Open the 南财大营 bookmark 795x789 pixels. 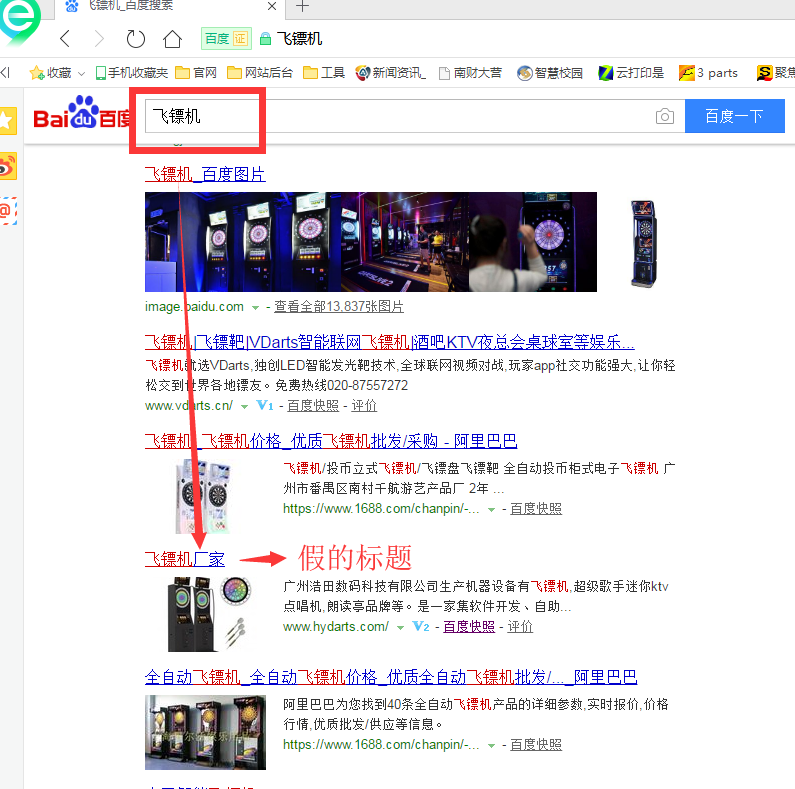coord(470,73)
